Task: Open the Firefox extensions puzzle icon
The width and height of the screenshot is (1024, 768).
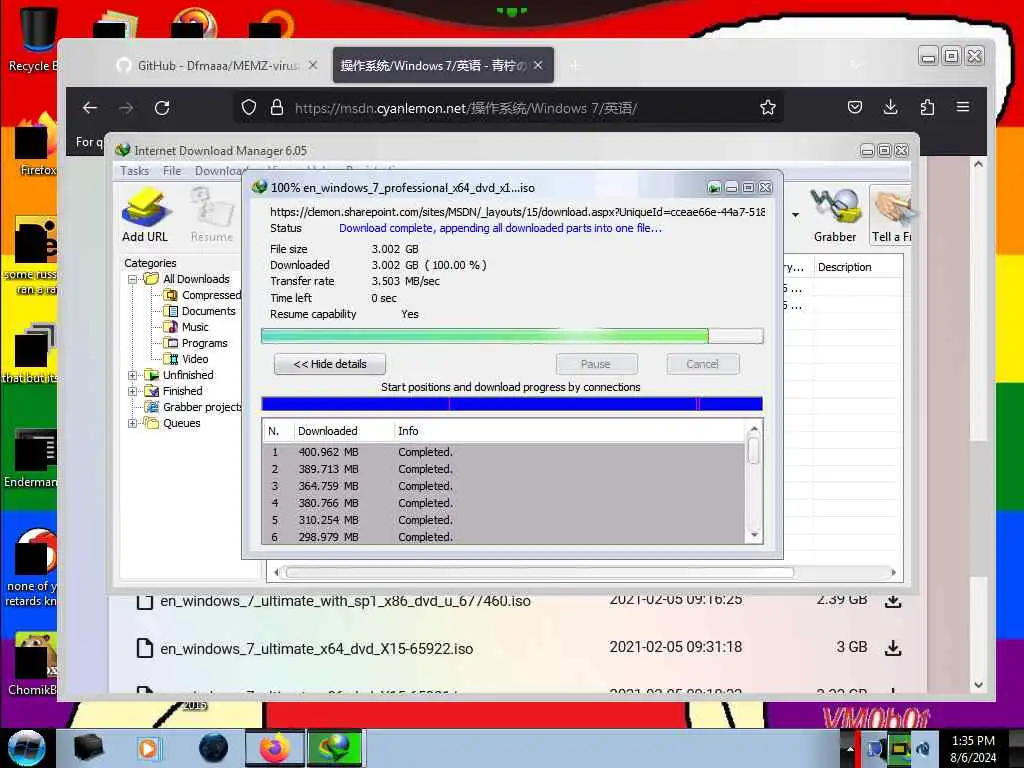Action: [x=927, y=107]
